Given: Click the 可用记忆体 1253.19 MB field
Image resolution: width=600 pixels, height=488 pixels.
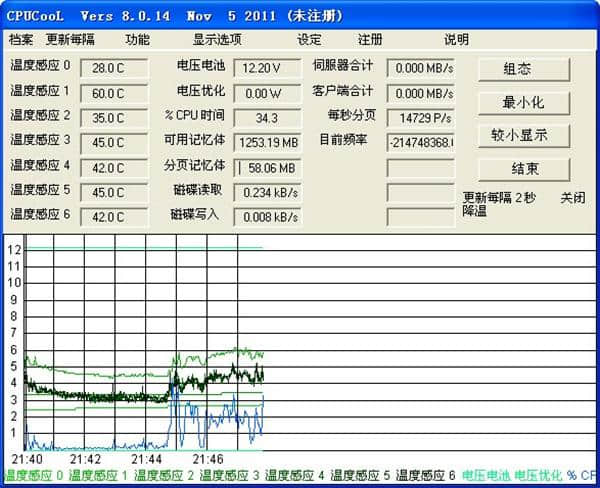Looking at the screenshot, I should (267, 142).
